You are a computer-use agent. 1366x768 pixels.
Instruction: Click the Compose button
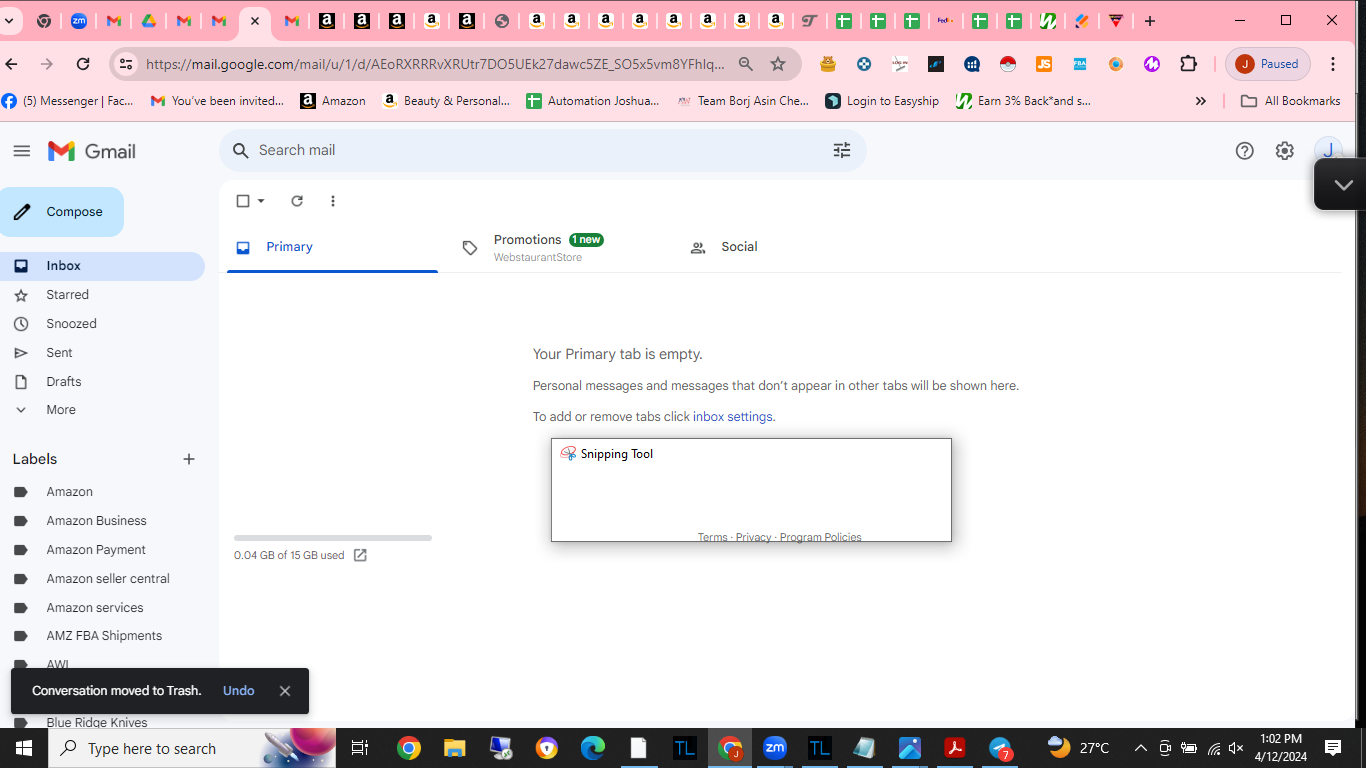(62, 212)
